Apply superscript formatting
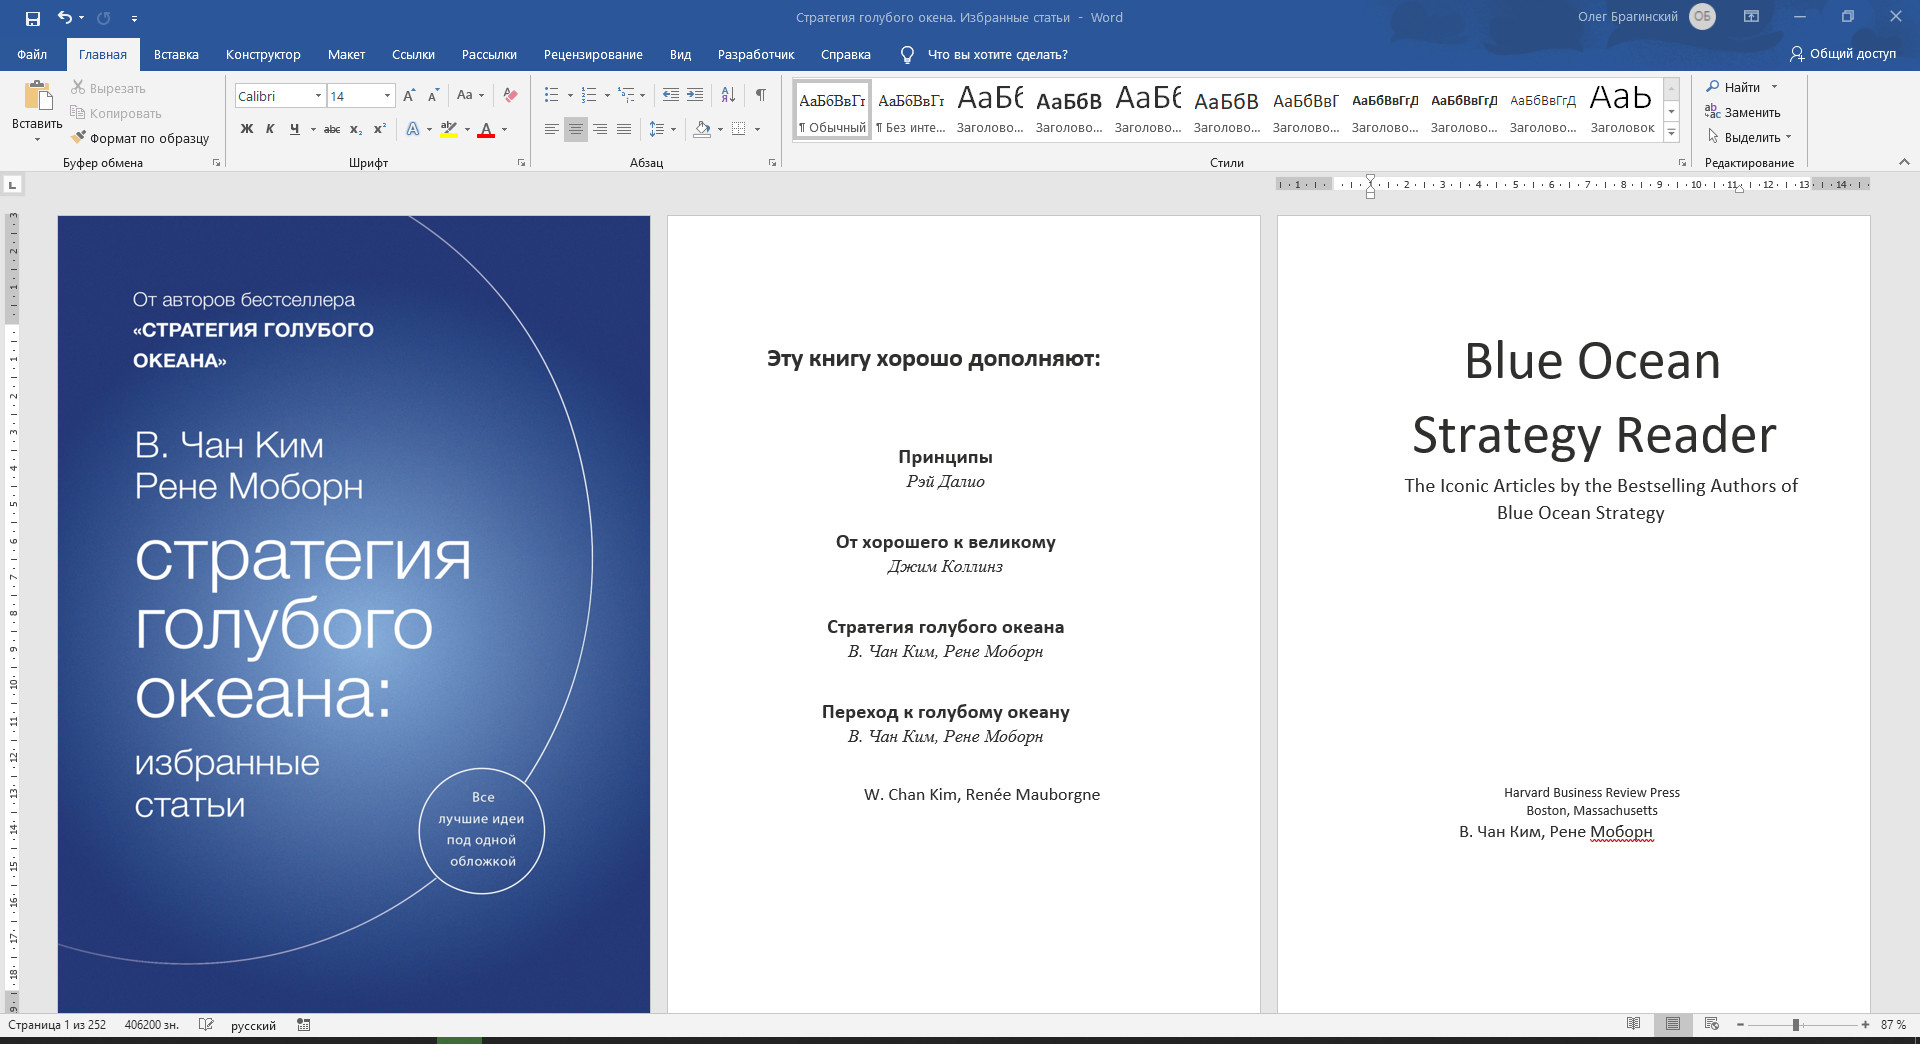Image resolution: width=1927 pixels, height=1044 pixels. pyautogui.click(x=380, y=129)
